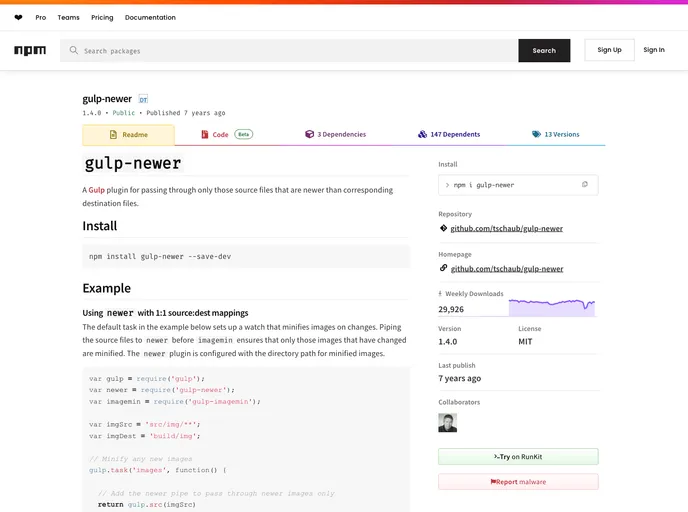
Task: Click the npm i gulp-newer install box
Action: point(518,185)
